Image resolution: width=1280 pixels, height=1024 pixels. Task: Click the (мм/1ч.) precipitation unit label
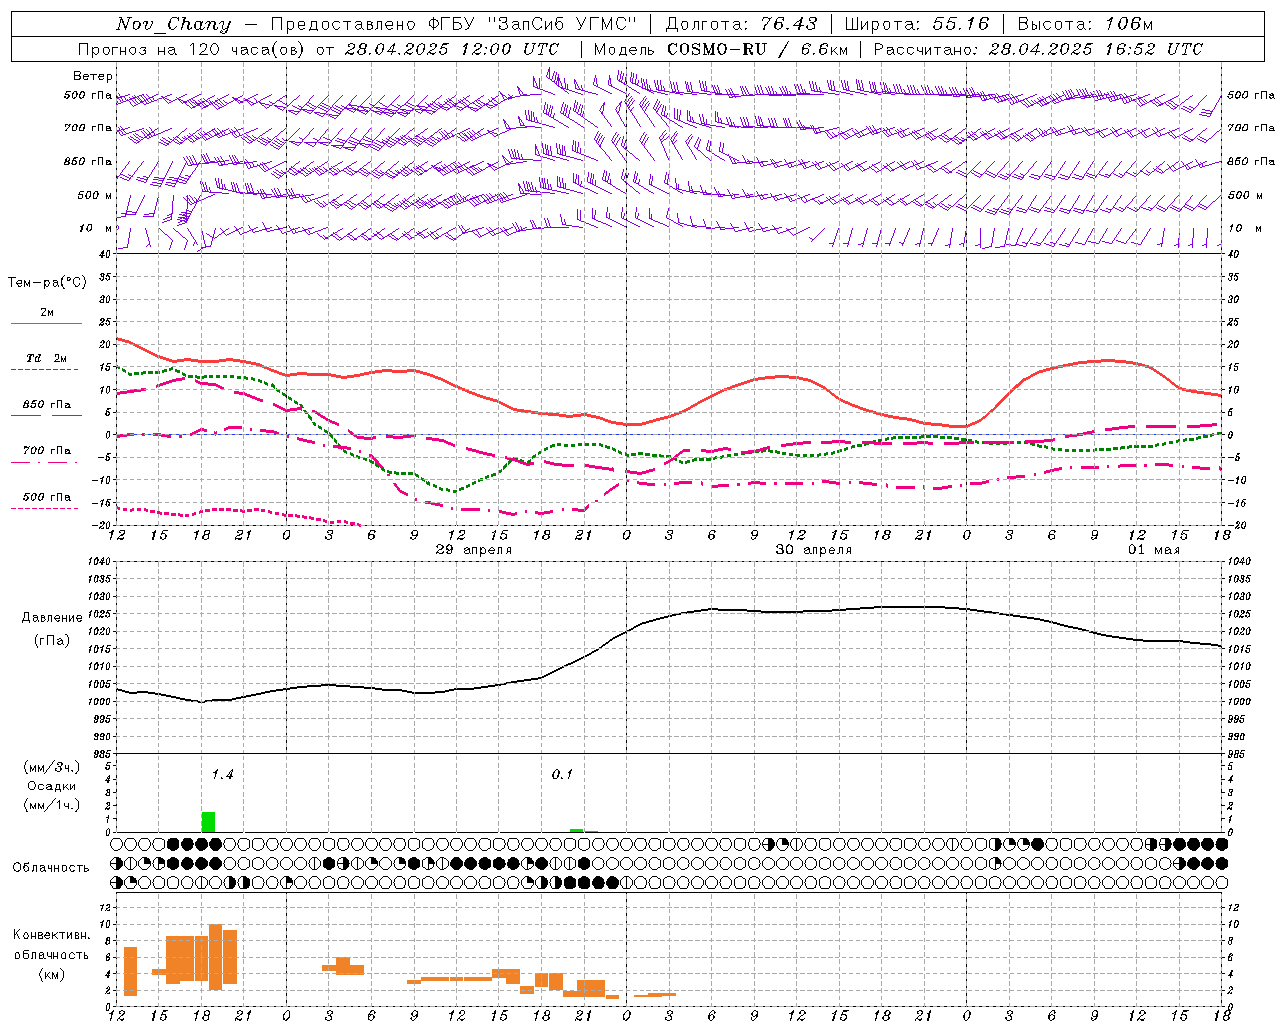[x=51, y=805]
